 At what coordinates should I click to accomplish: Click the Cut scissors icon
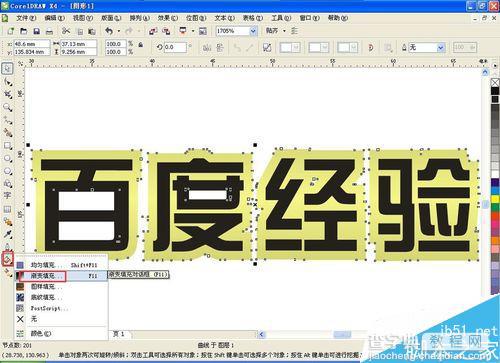(66, 31)
